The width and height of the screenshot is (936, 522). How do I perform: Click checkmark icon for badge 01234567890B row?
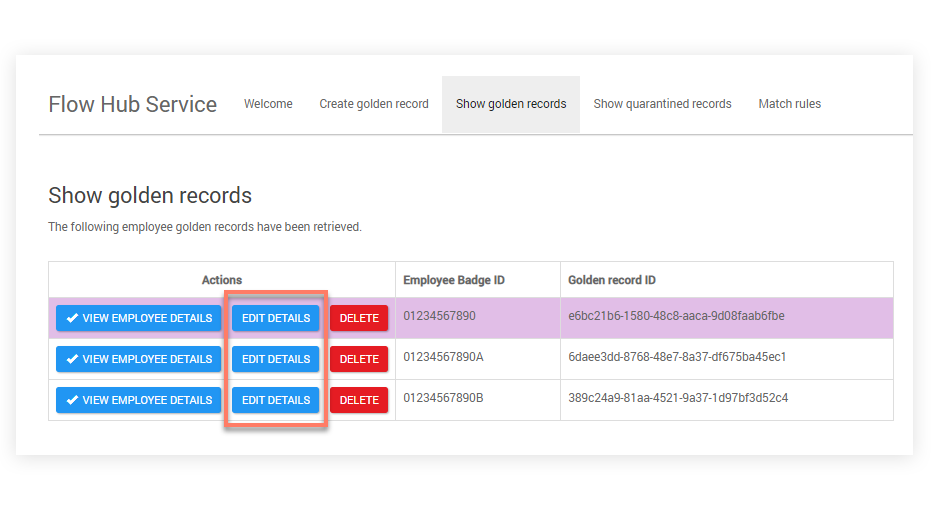(x=71, y=400)
